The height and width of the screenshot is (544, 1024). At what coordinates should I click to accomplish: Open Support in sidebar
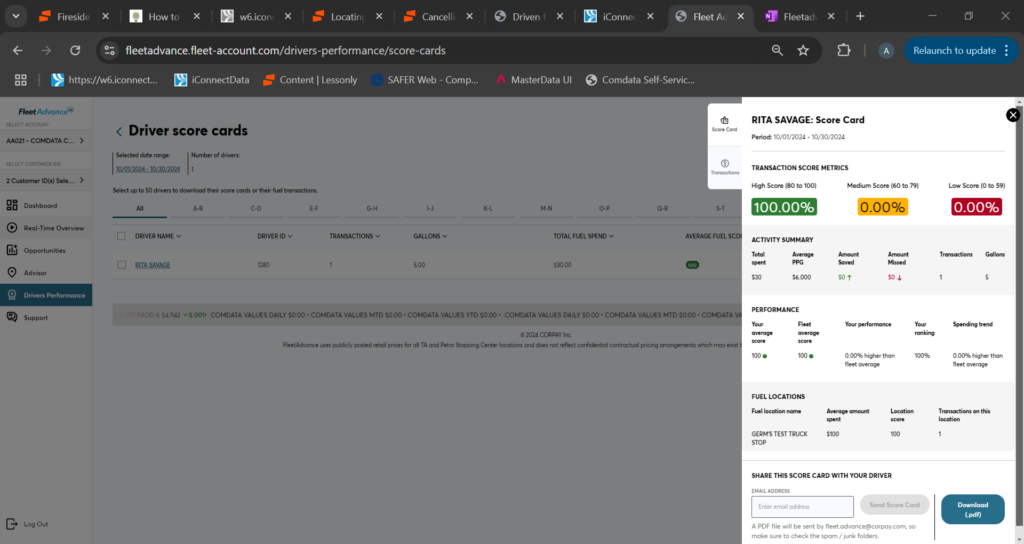pos(35,317)
